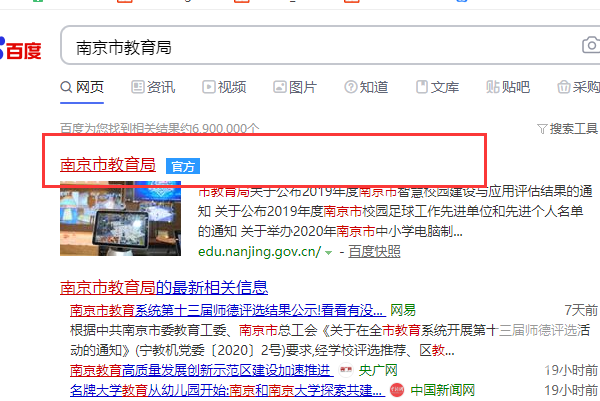Open news 名牌大学教育从幼儿园开始
The image size is (600, 401).
point(227,391)
